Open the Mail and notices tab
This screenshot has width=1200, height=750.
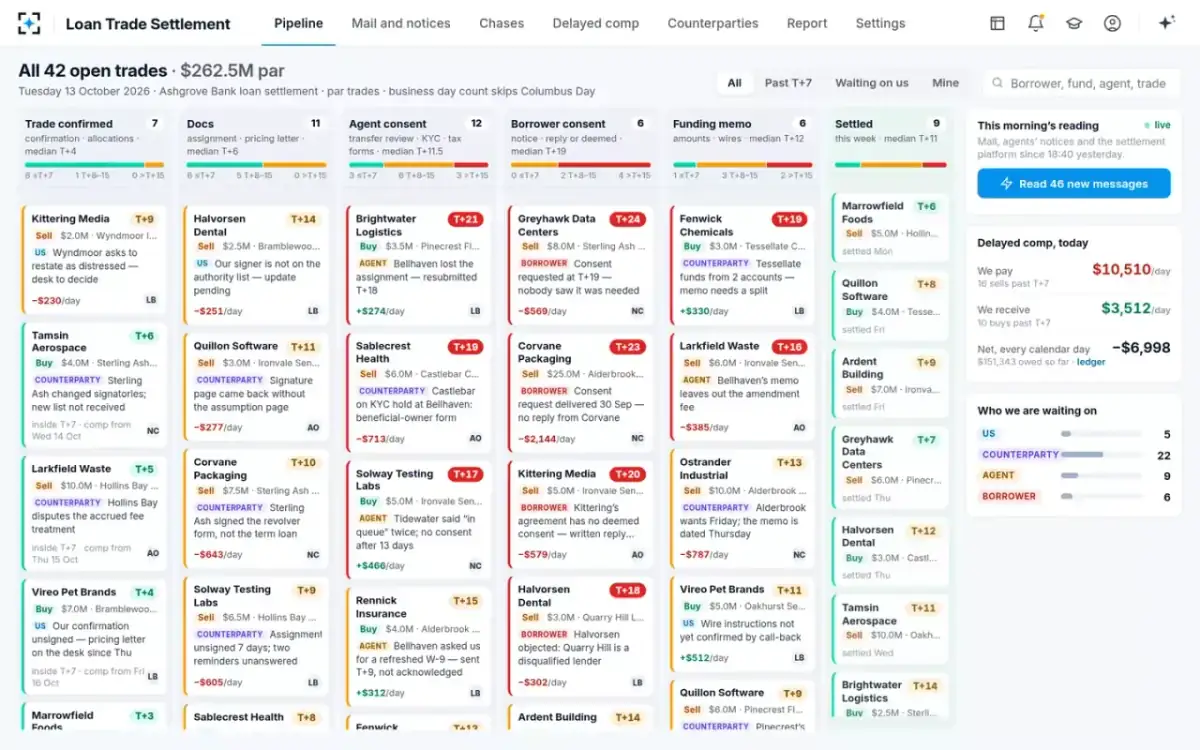[x=401, y=23]
